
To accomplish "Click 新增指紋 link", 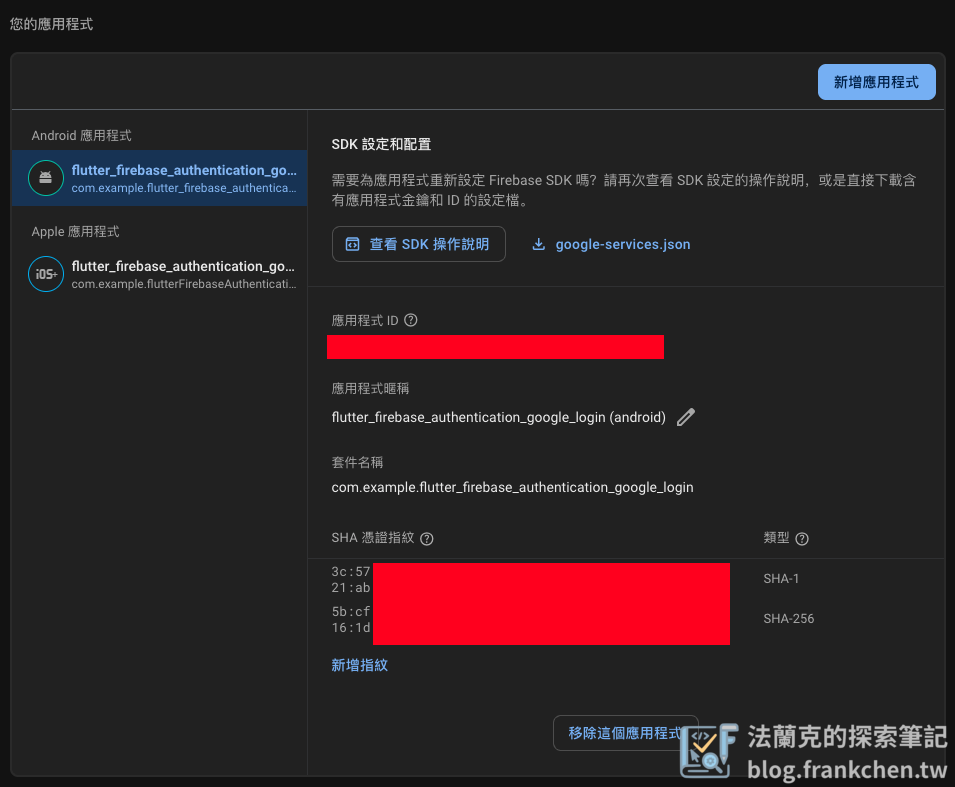I will (x=359, y=665).
